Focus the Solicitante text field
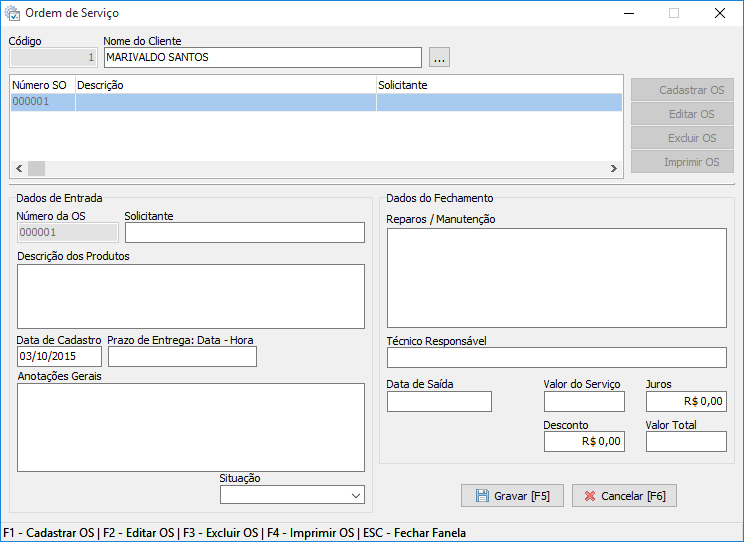 [x=244, y=233]
